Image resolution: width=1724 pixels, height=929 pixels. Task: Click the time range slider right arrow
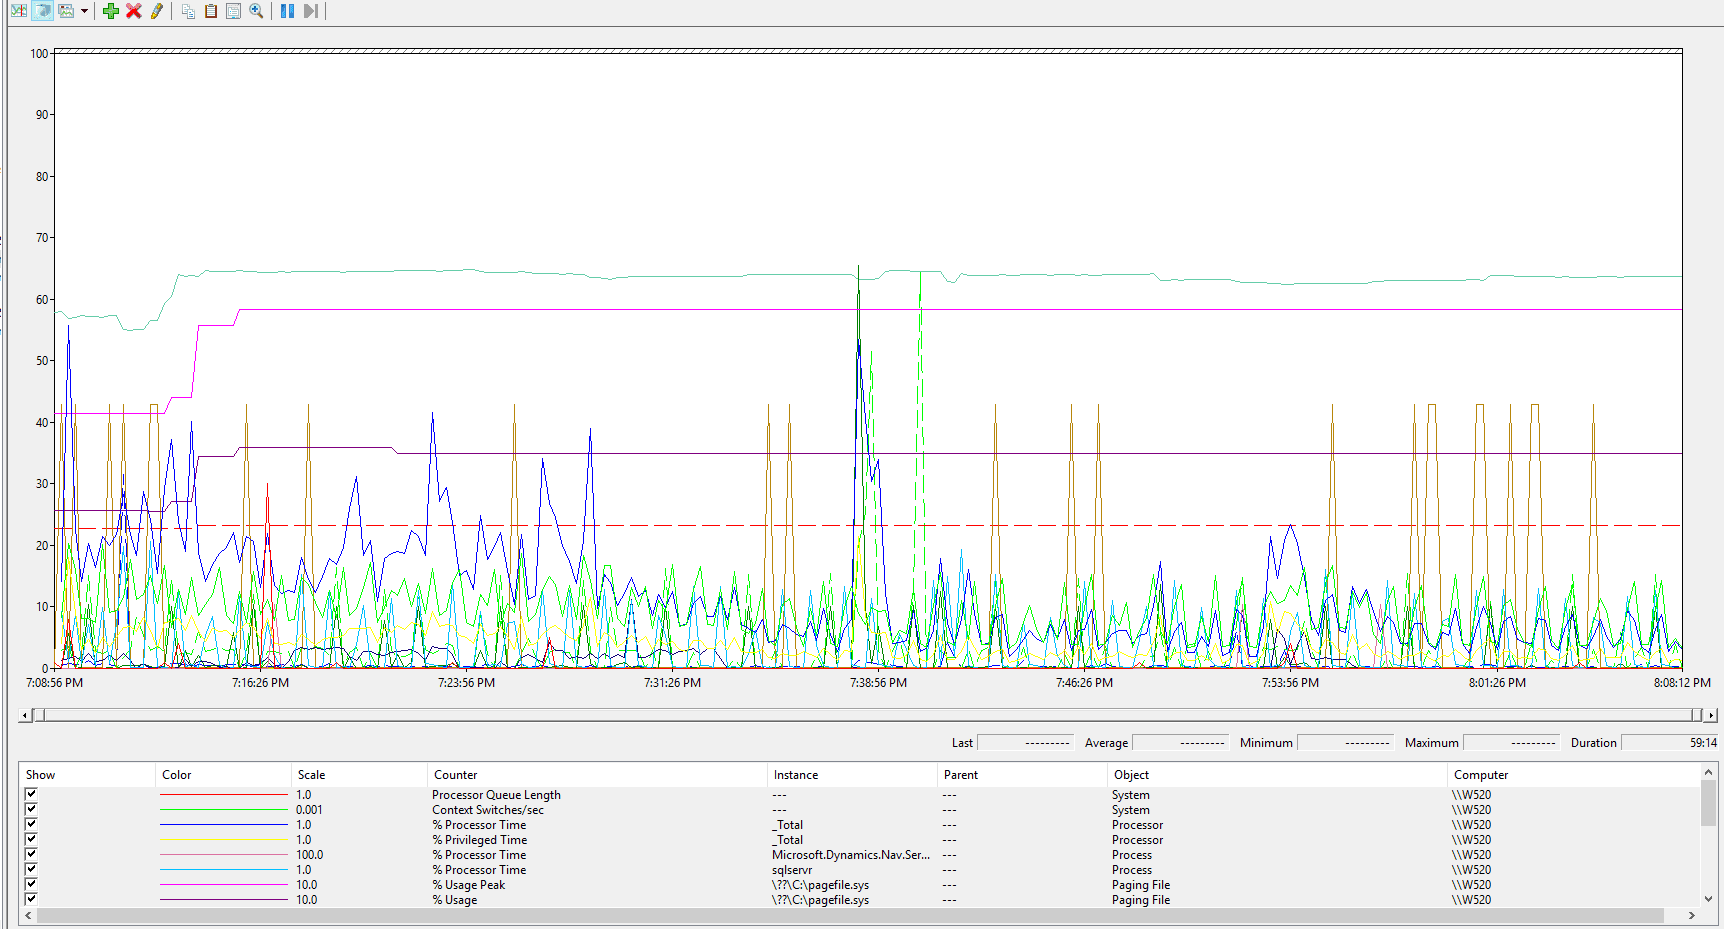click(1711, 715)
